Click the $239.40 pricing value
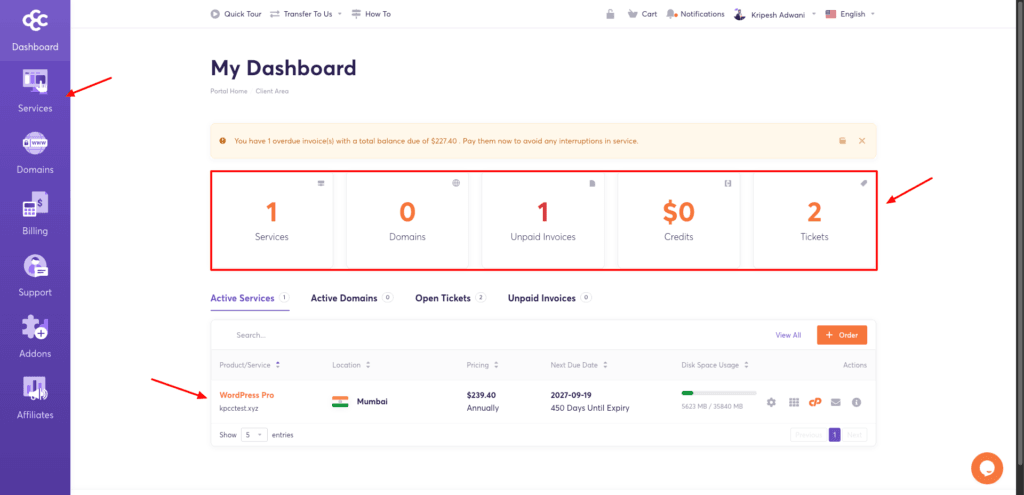The image size is (1024, 495). [x=483, y=395]
